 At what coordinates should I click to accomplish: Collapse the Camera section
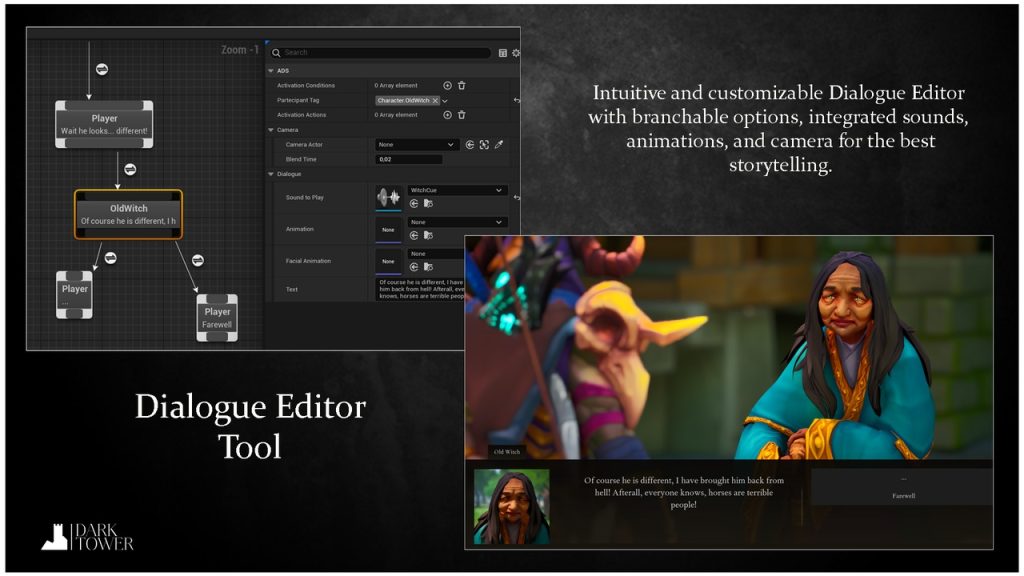click(271, 130)
